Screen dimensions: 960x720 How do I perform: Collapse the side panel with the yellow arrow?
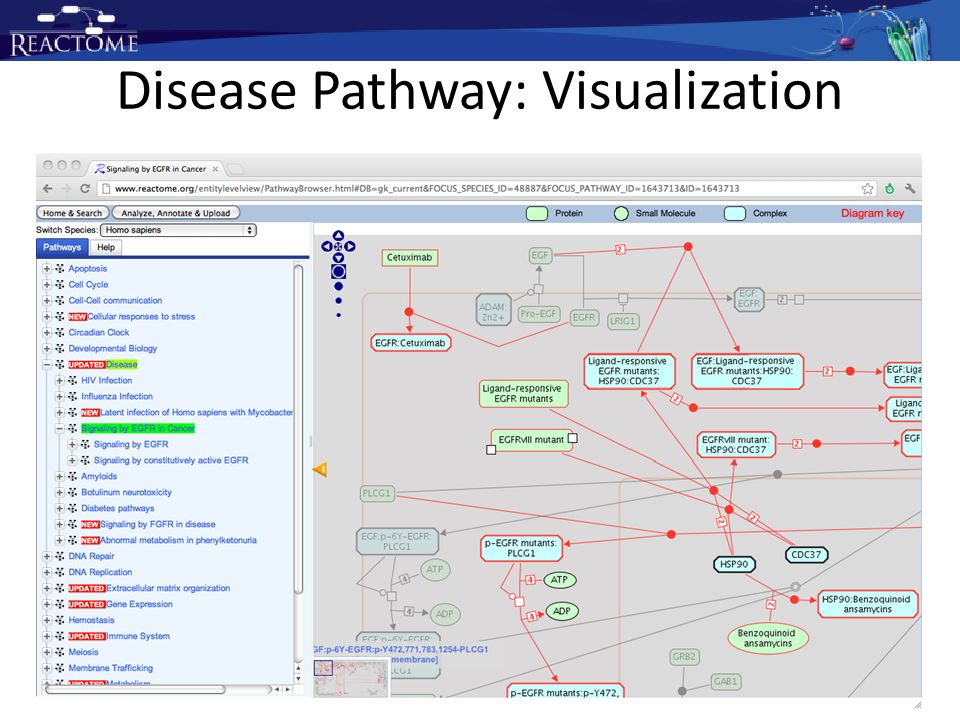(320, 470)
